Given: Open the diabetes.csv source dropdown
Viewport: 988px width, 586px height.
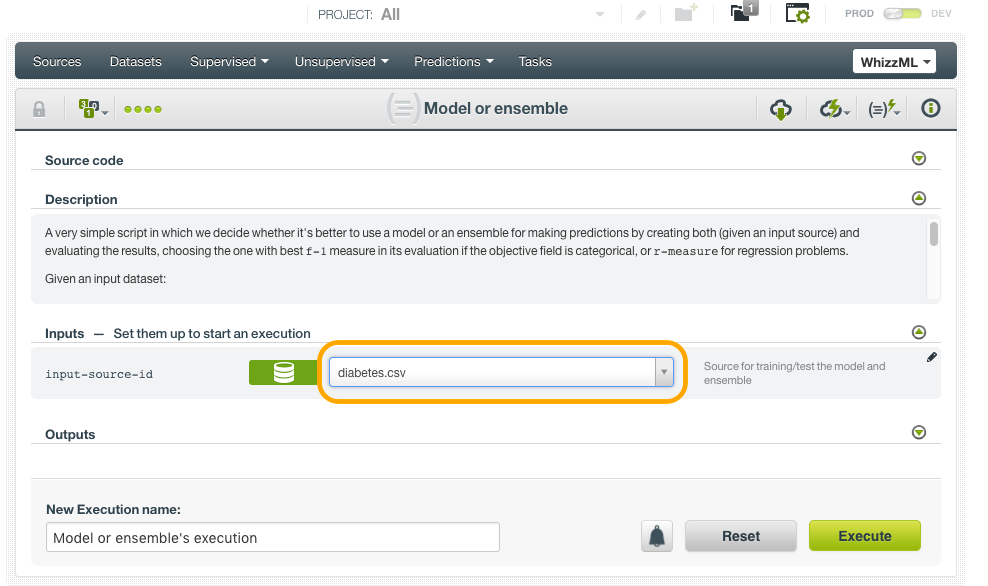Looking at the screenshot, I should point(662,371).
